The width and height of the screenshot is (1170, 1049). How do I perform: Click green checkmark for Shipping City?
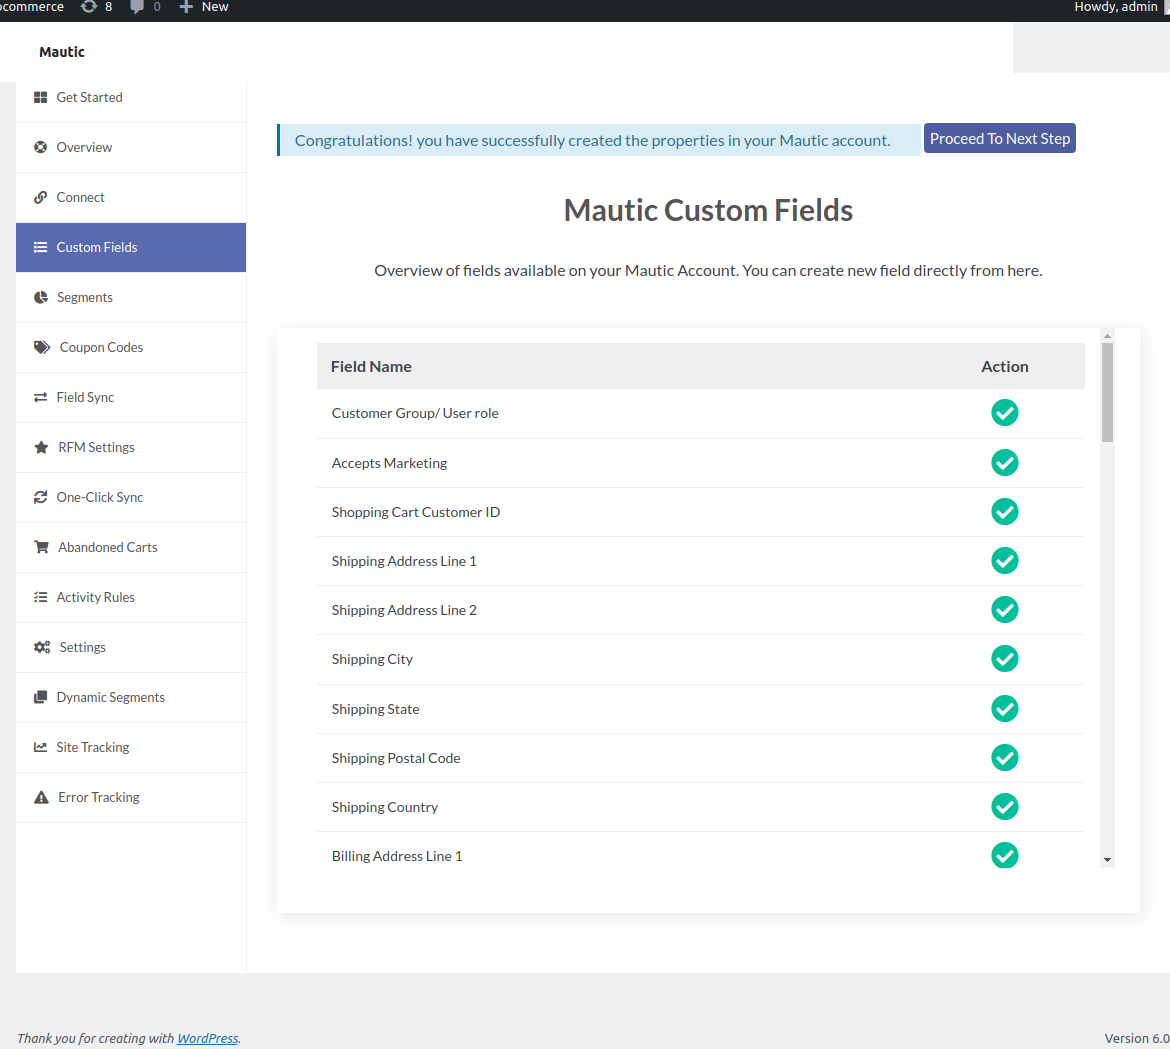tap(1004, 659)
